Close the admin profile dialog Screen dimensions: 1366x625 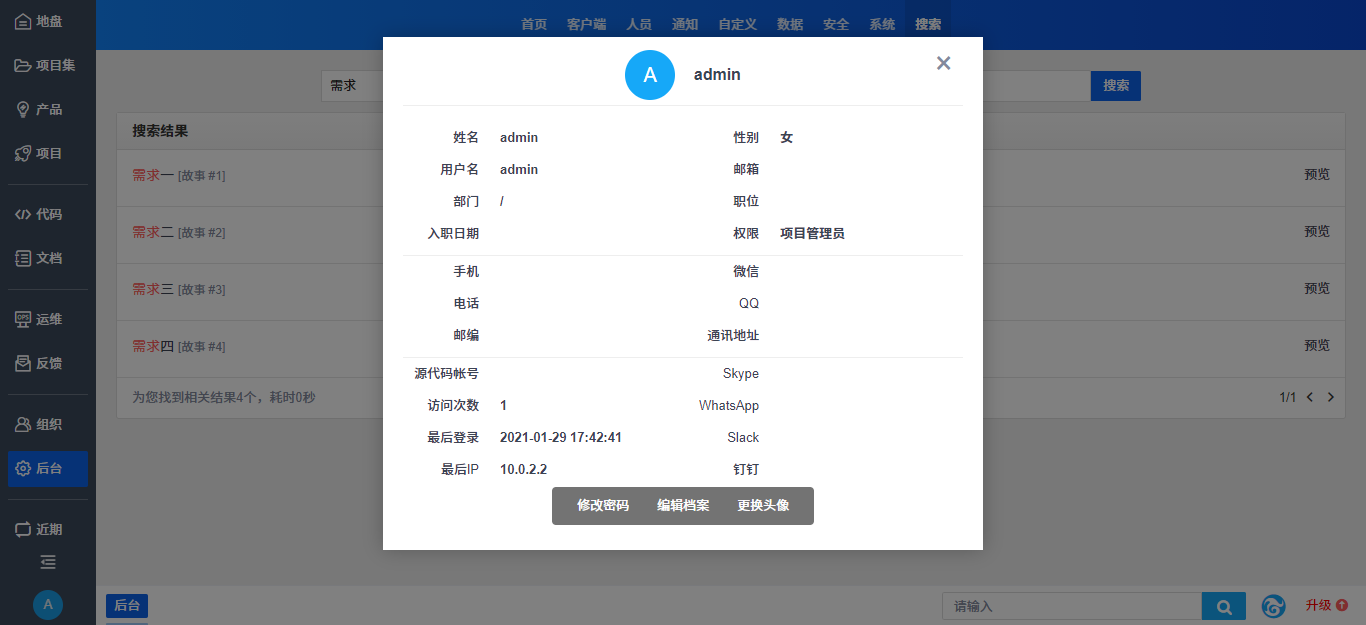click(x=943, y=63)
